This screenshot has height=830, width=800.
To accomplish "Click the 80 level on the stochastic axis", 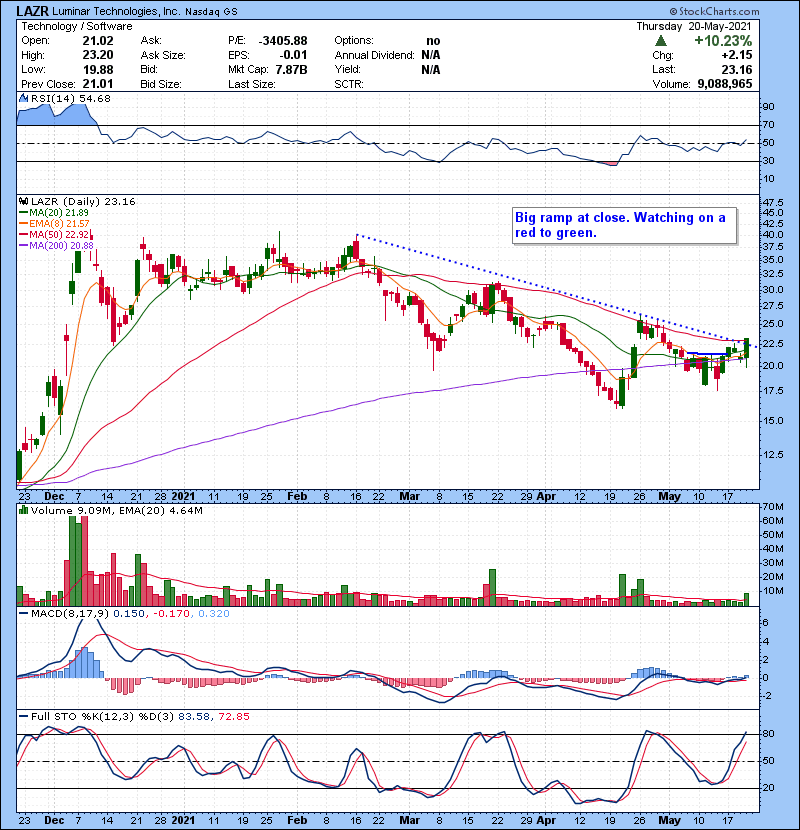I will (769, 734).
